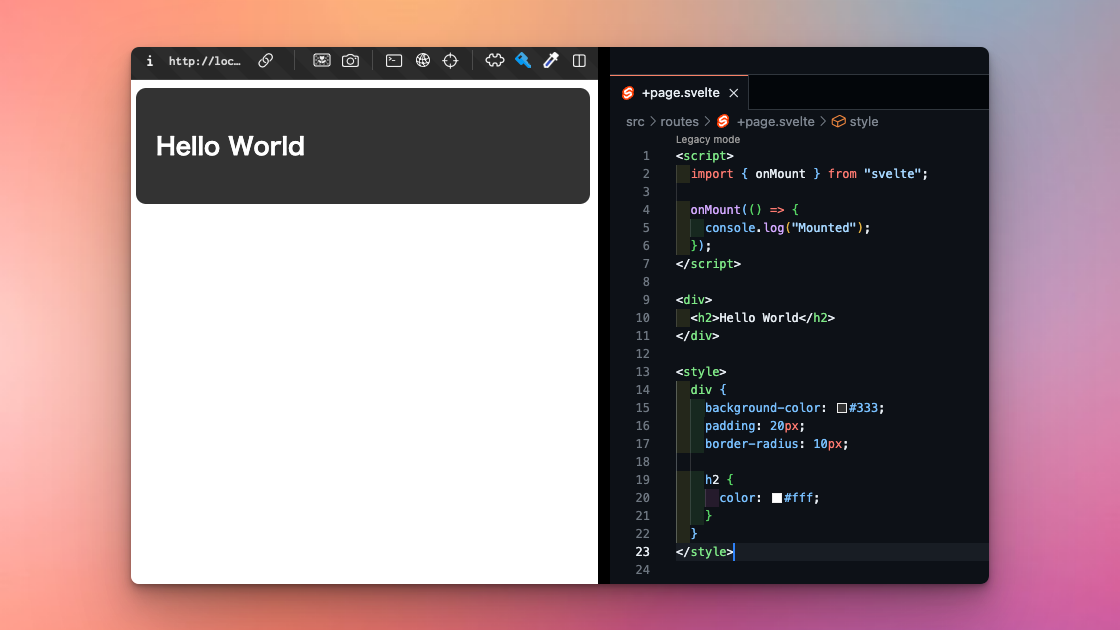
Task: Click the color property on line 20
Action: click(737, 498)
